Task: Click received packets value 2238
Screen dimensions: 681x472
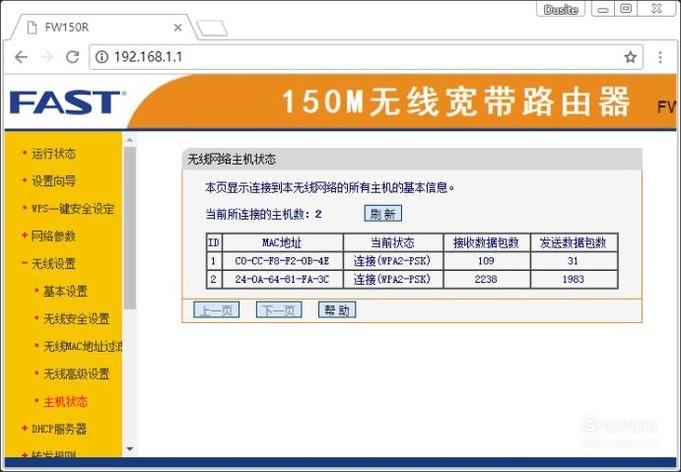Action: pyautogui.click(x=486, y=279)
